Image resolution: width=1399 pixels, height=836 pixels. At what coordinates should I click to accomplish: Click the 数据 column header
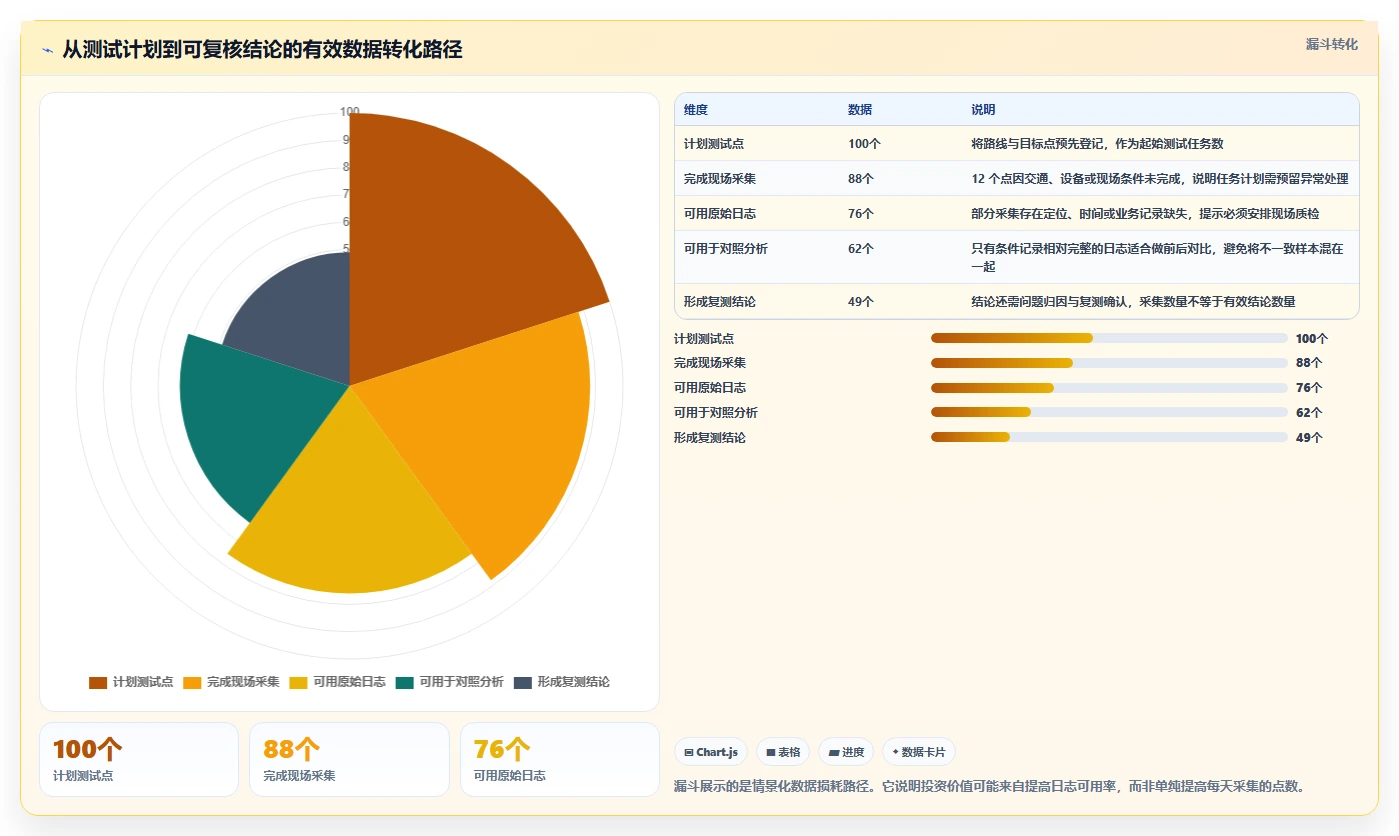860,110
